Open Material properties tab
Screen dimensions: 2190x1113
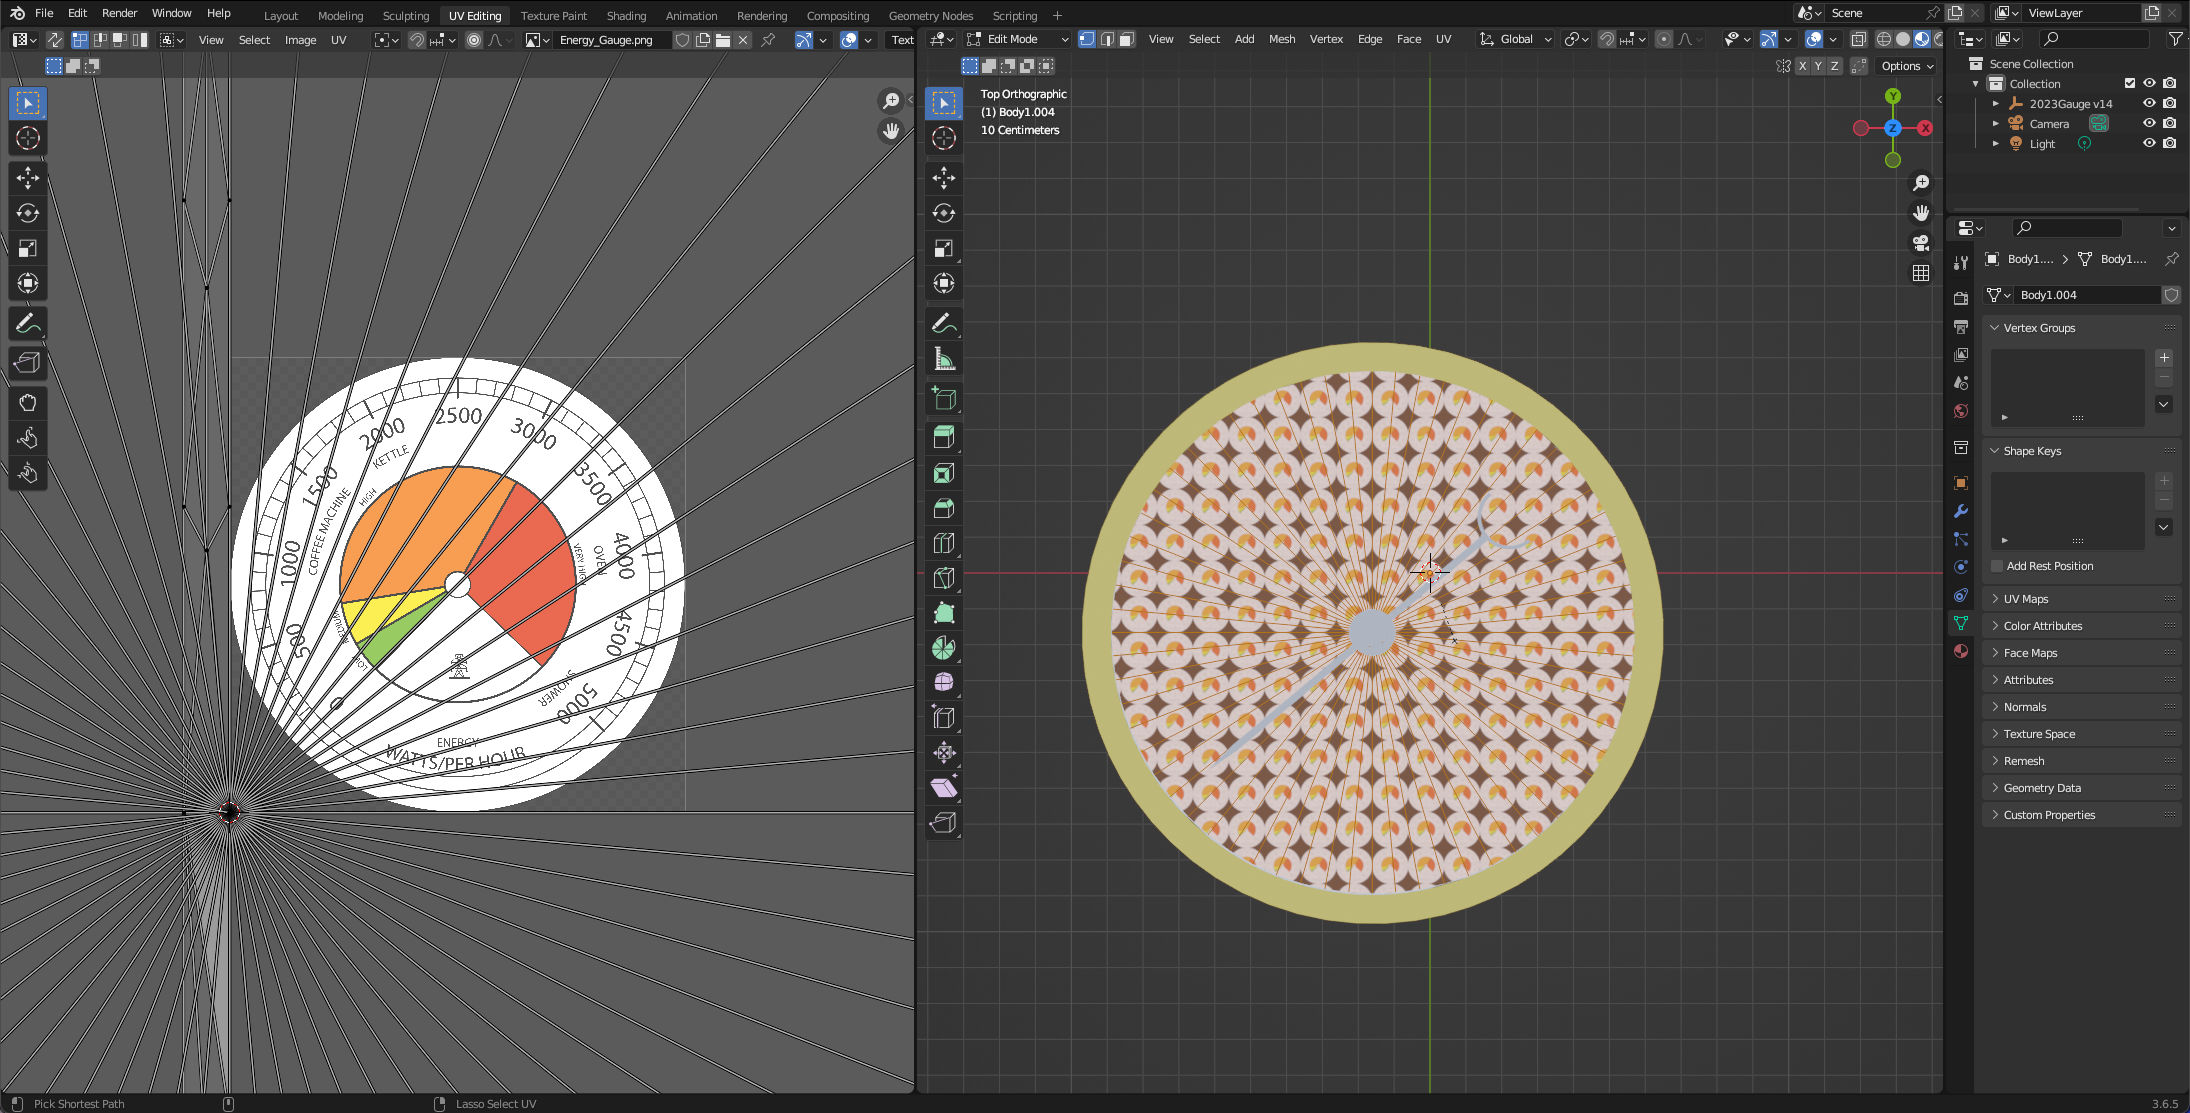point(1960,651)
